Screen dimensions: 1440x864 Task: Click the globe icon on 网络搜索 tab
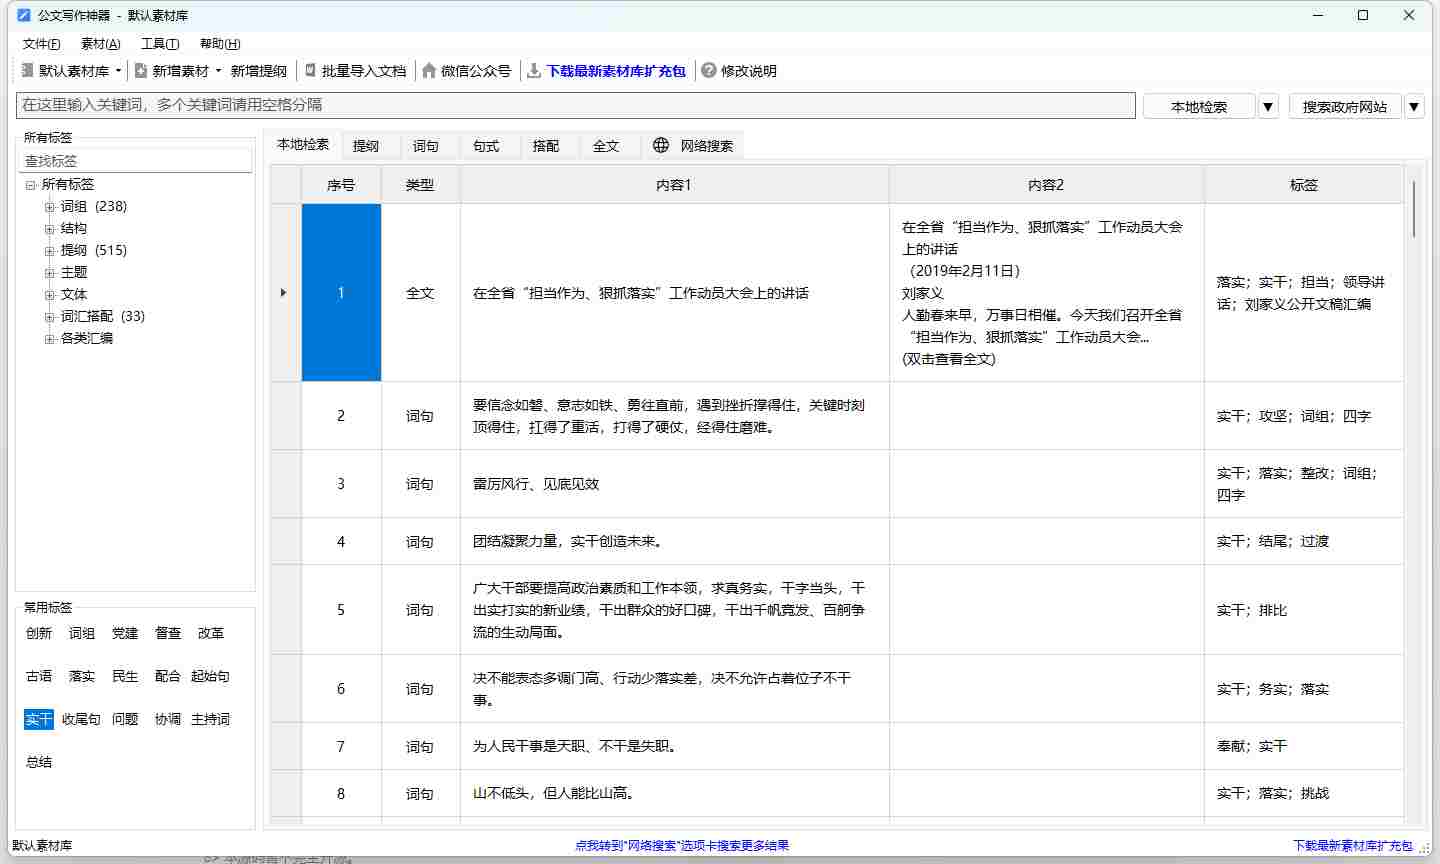coord(661,145)
